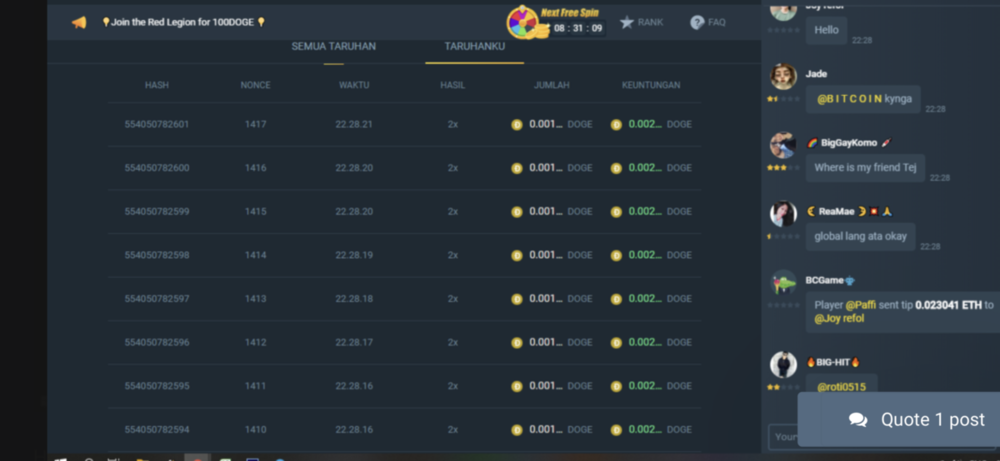Click Join the Red Legion announcement
The width and height of the screenshot is (1000, 461).
pyautogui.click(x=184, y=22)
